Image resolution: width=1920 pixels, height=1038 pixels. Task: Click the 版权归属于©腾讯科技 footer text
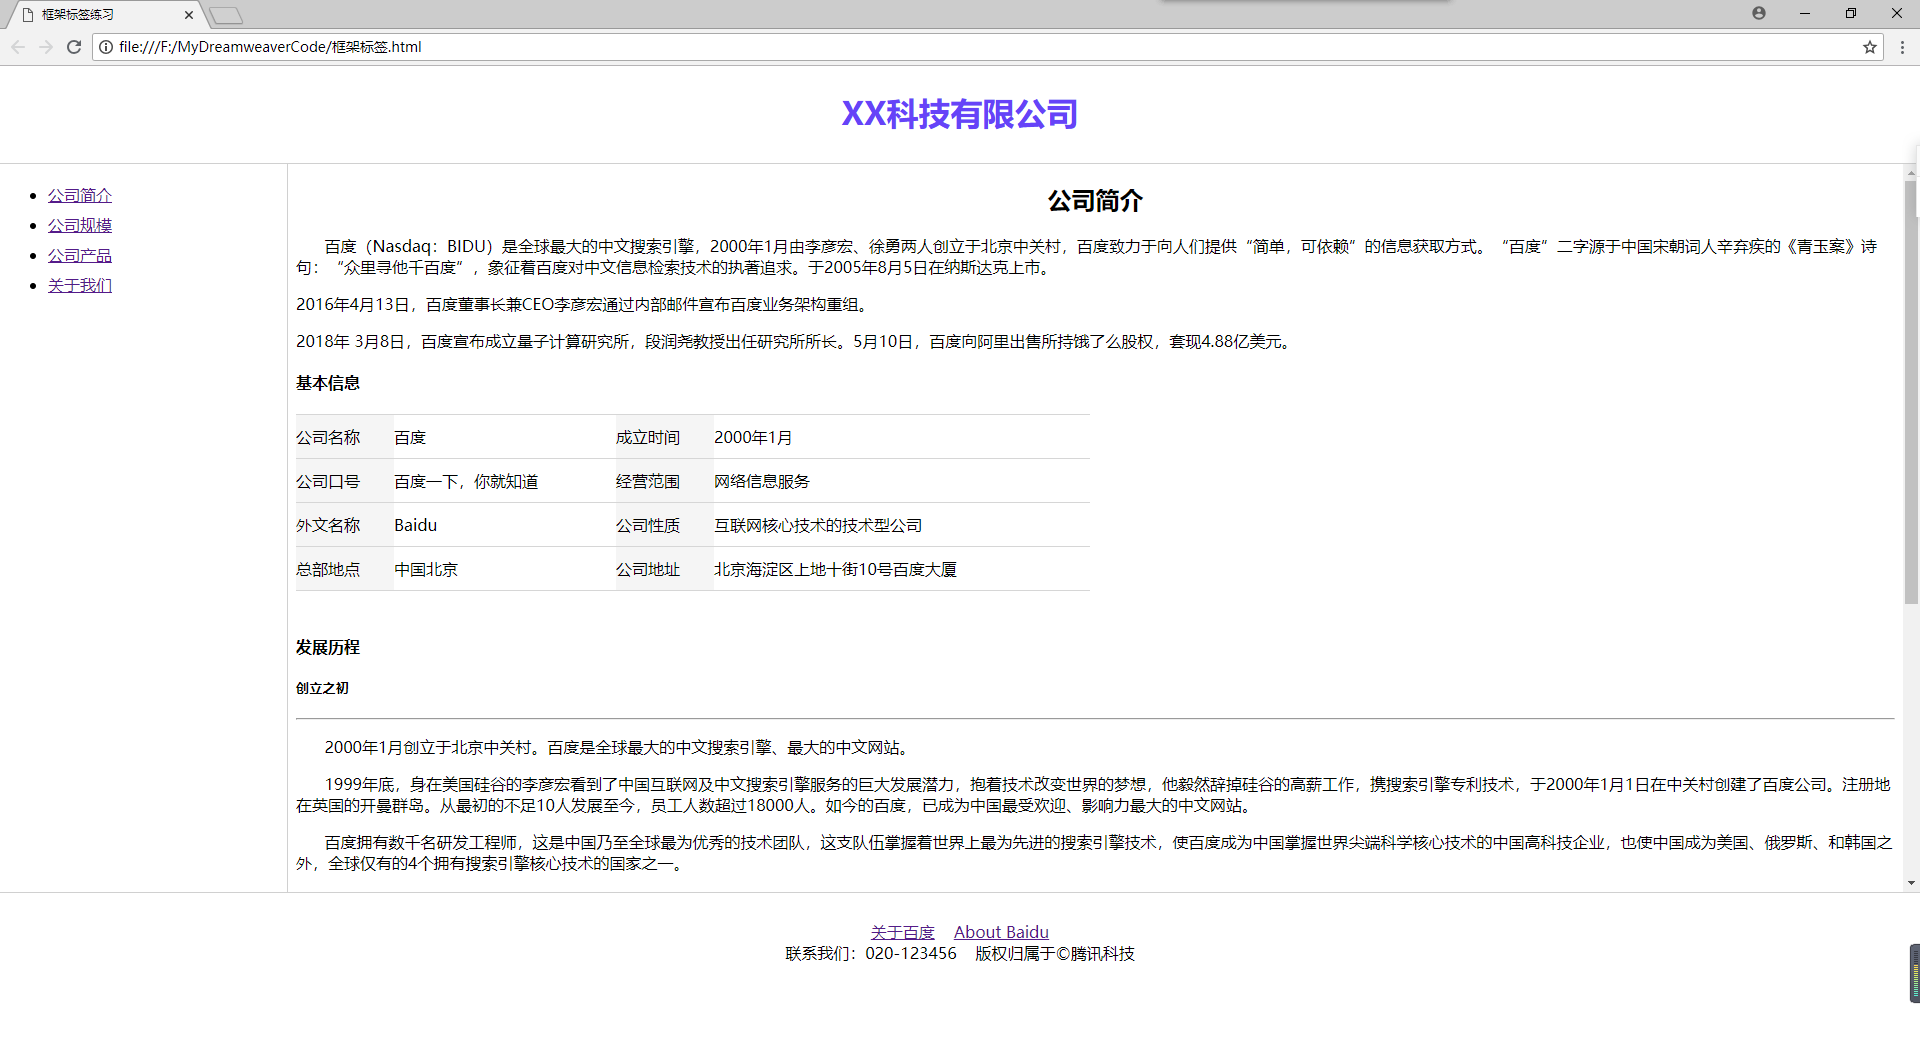1055,954
